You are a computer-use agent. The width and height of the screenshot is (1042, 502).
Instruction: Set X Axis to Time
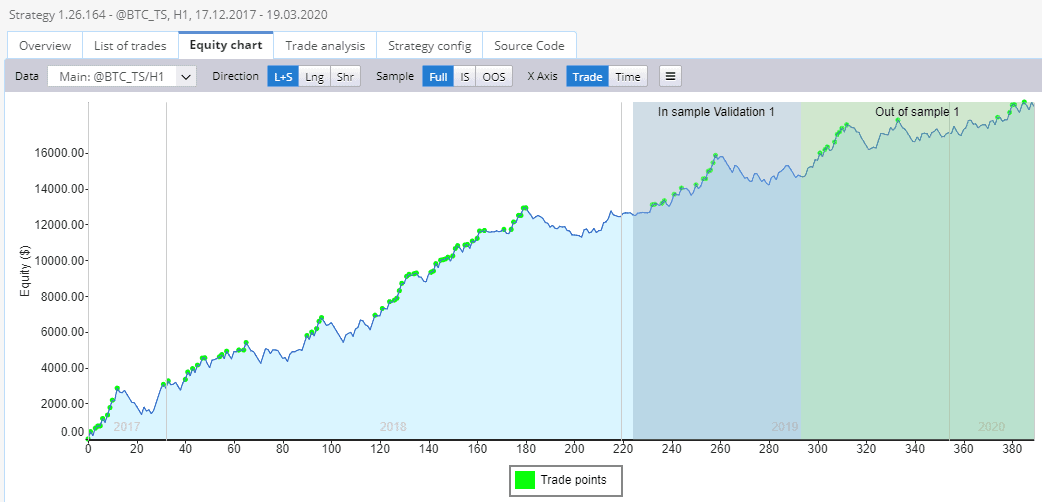point(627,76)
